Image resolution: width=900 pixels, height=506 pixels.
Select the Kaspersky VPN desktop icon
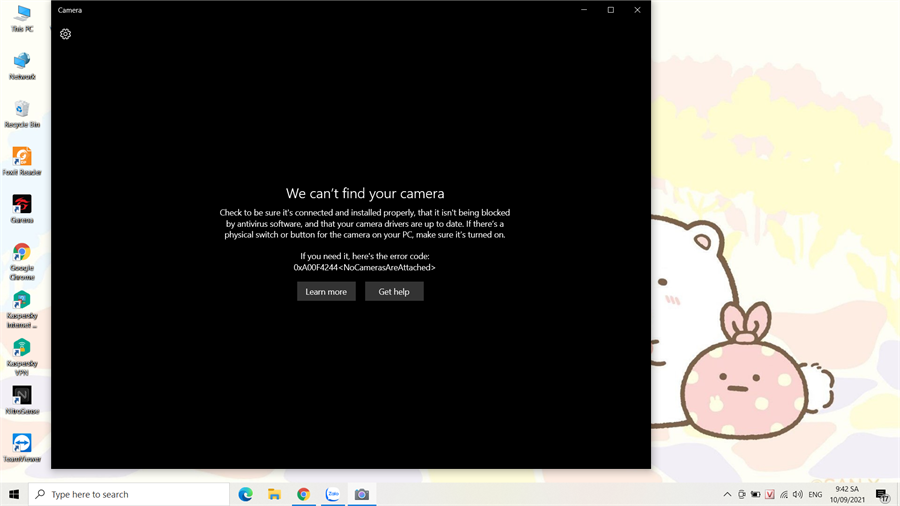tap(22, 350)
